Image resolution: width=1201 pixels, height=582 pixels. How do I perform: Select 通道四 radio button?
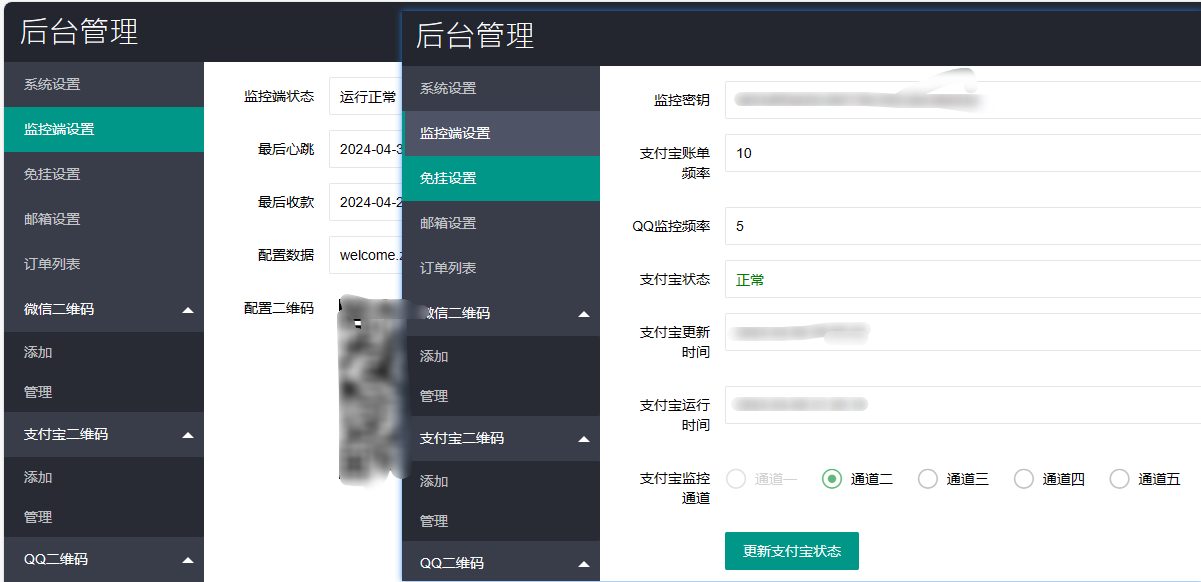coord(1023,479)
